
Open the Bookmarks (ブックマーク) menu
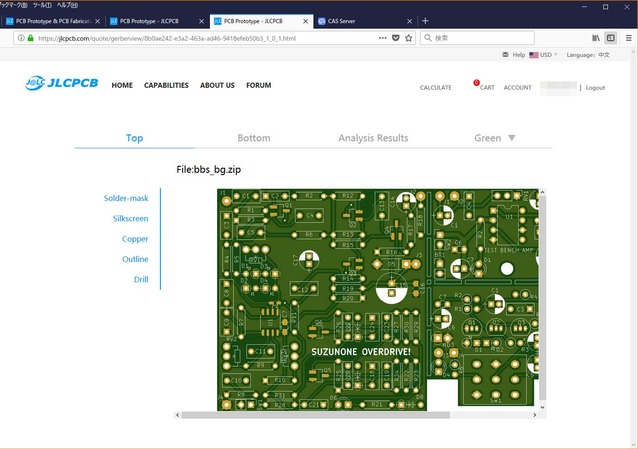point(13,5)
